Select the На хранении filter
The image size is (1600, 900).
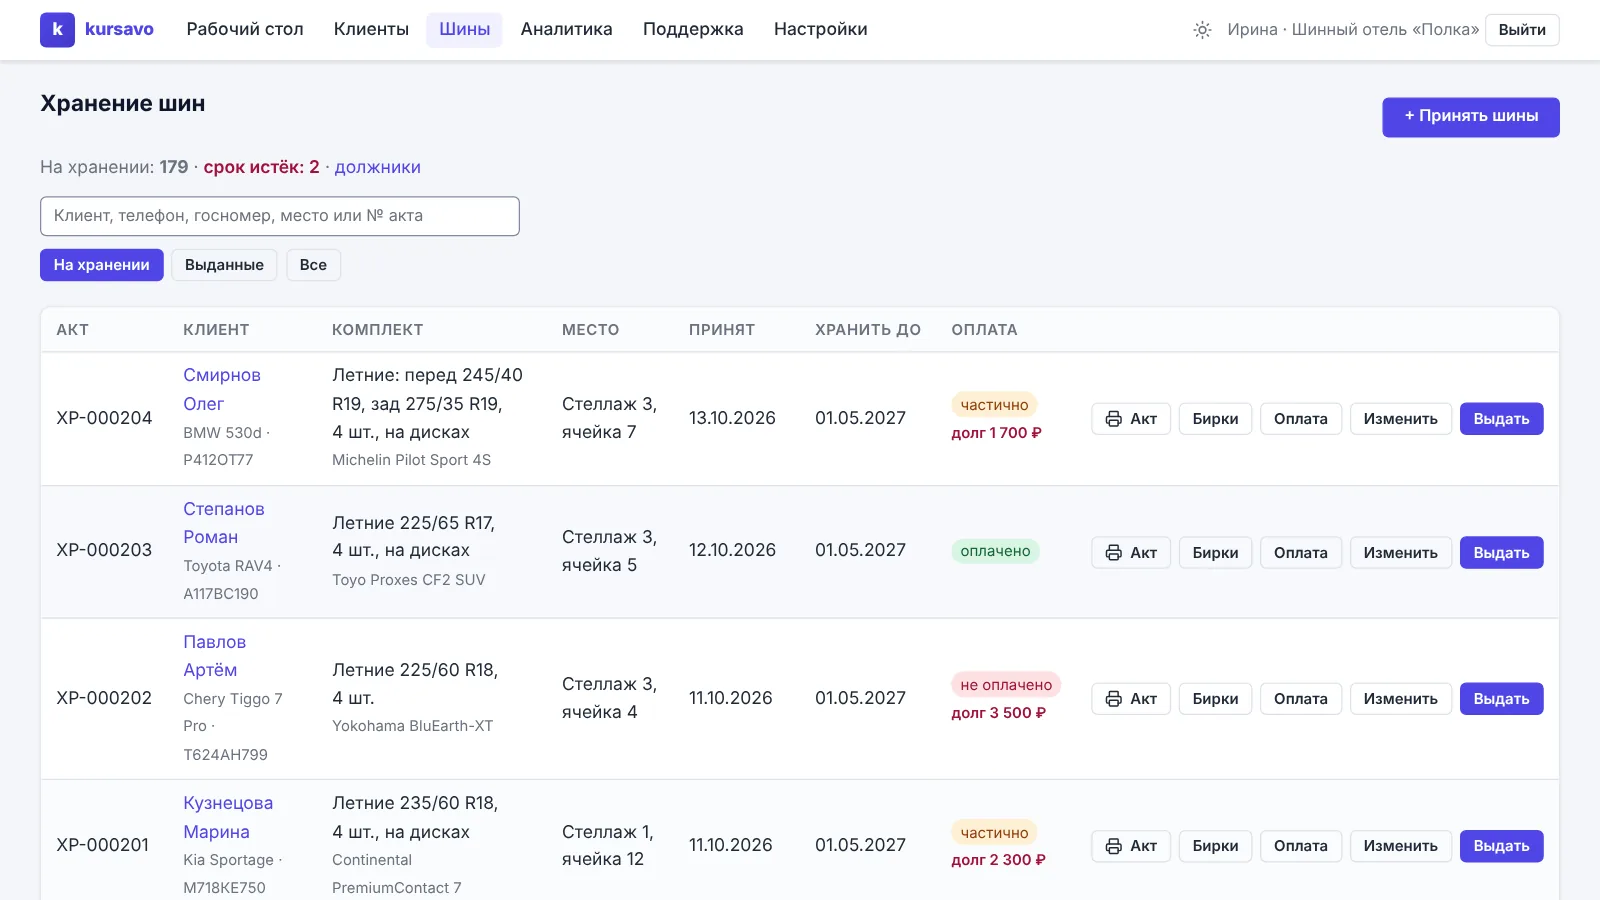tap(102, 265)
